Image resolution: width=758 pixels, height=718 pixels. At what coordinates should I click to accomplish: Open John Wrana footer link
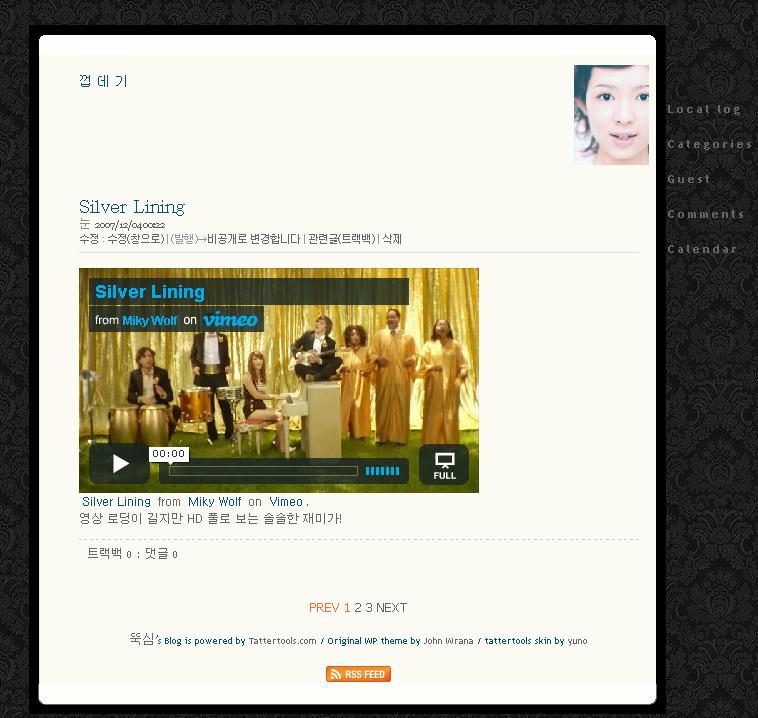coord(449,641)
